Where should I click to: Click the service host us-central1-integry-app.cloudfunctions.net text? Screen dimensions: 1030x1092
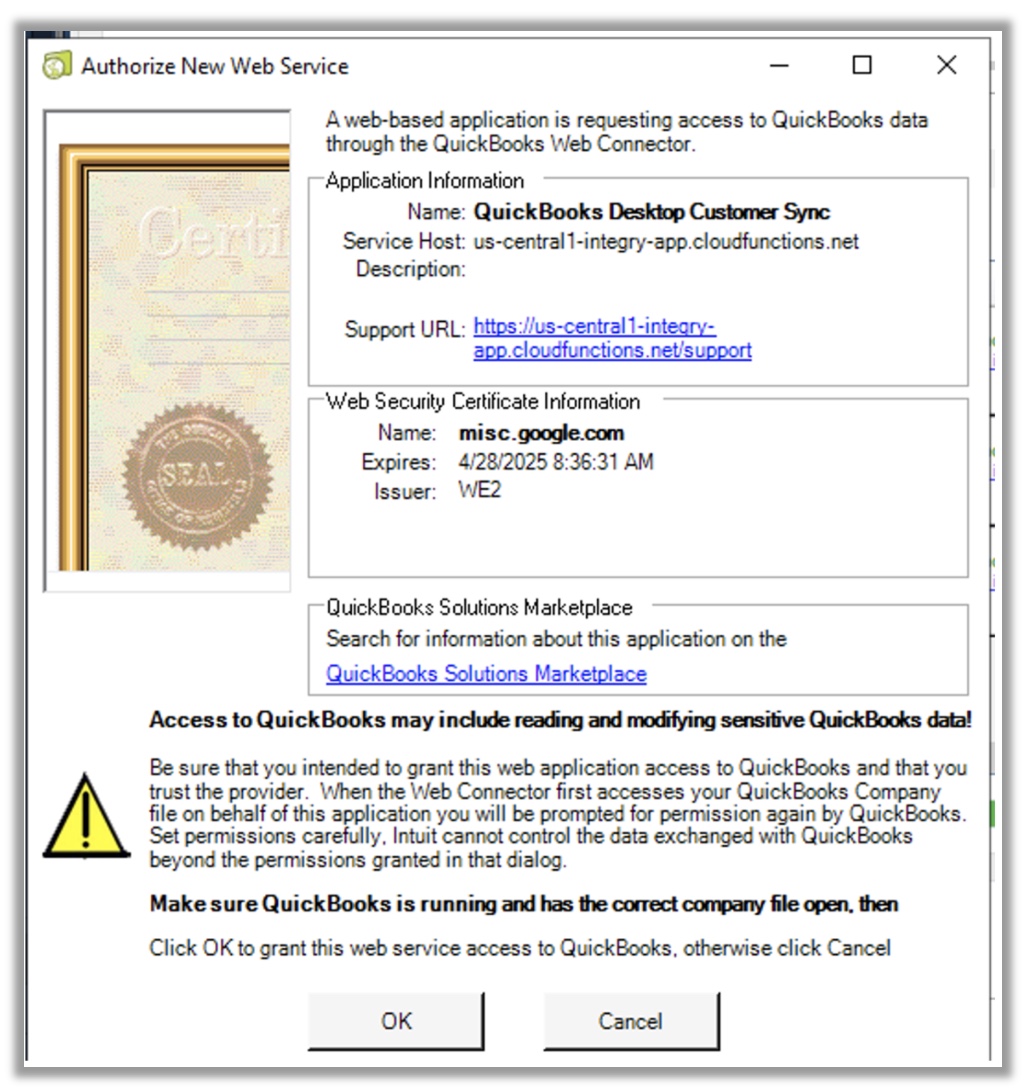[666, 242]
